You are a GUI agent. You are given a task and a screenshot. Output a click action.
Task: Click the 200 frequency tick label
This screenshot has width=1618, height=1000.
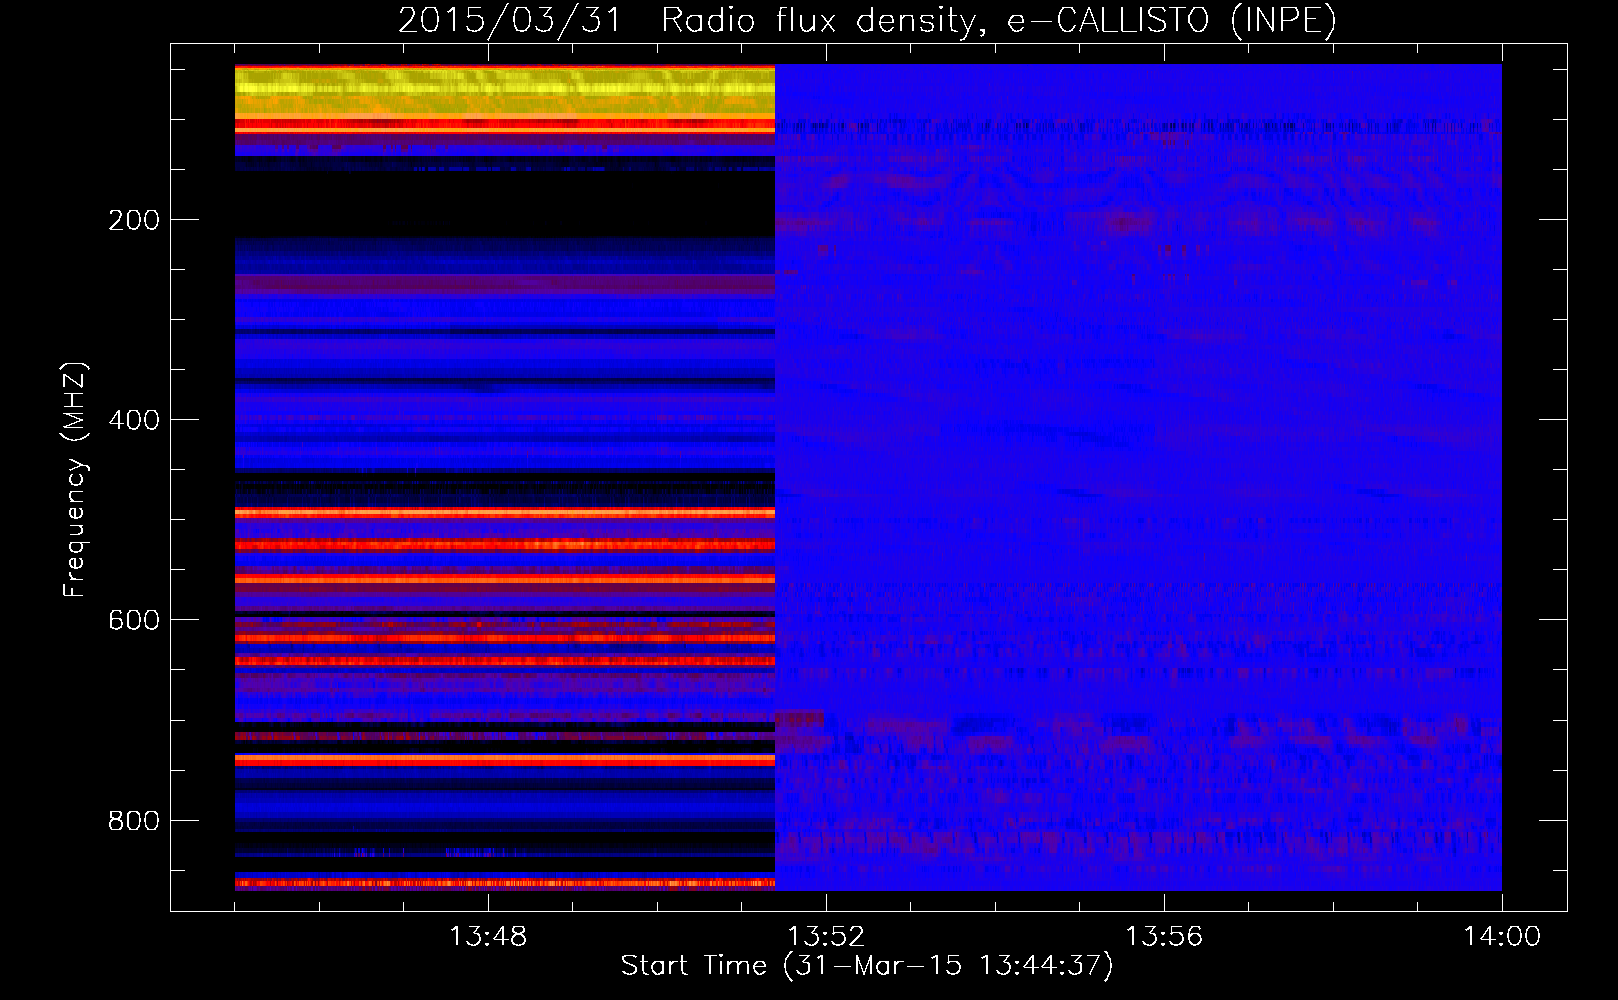point(134,220)
